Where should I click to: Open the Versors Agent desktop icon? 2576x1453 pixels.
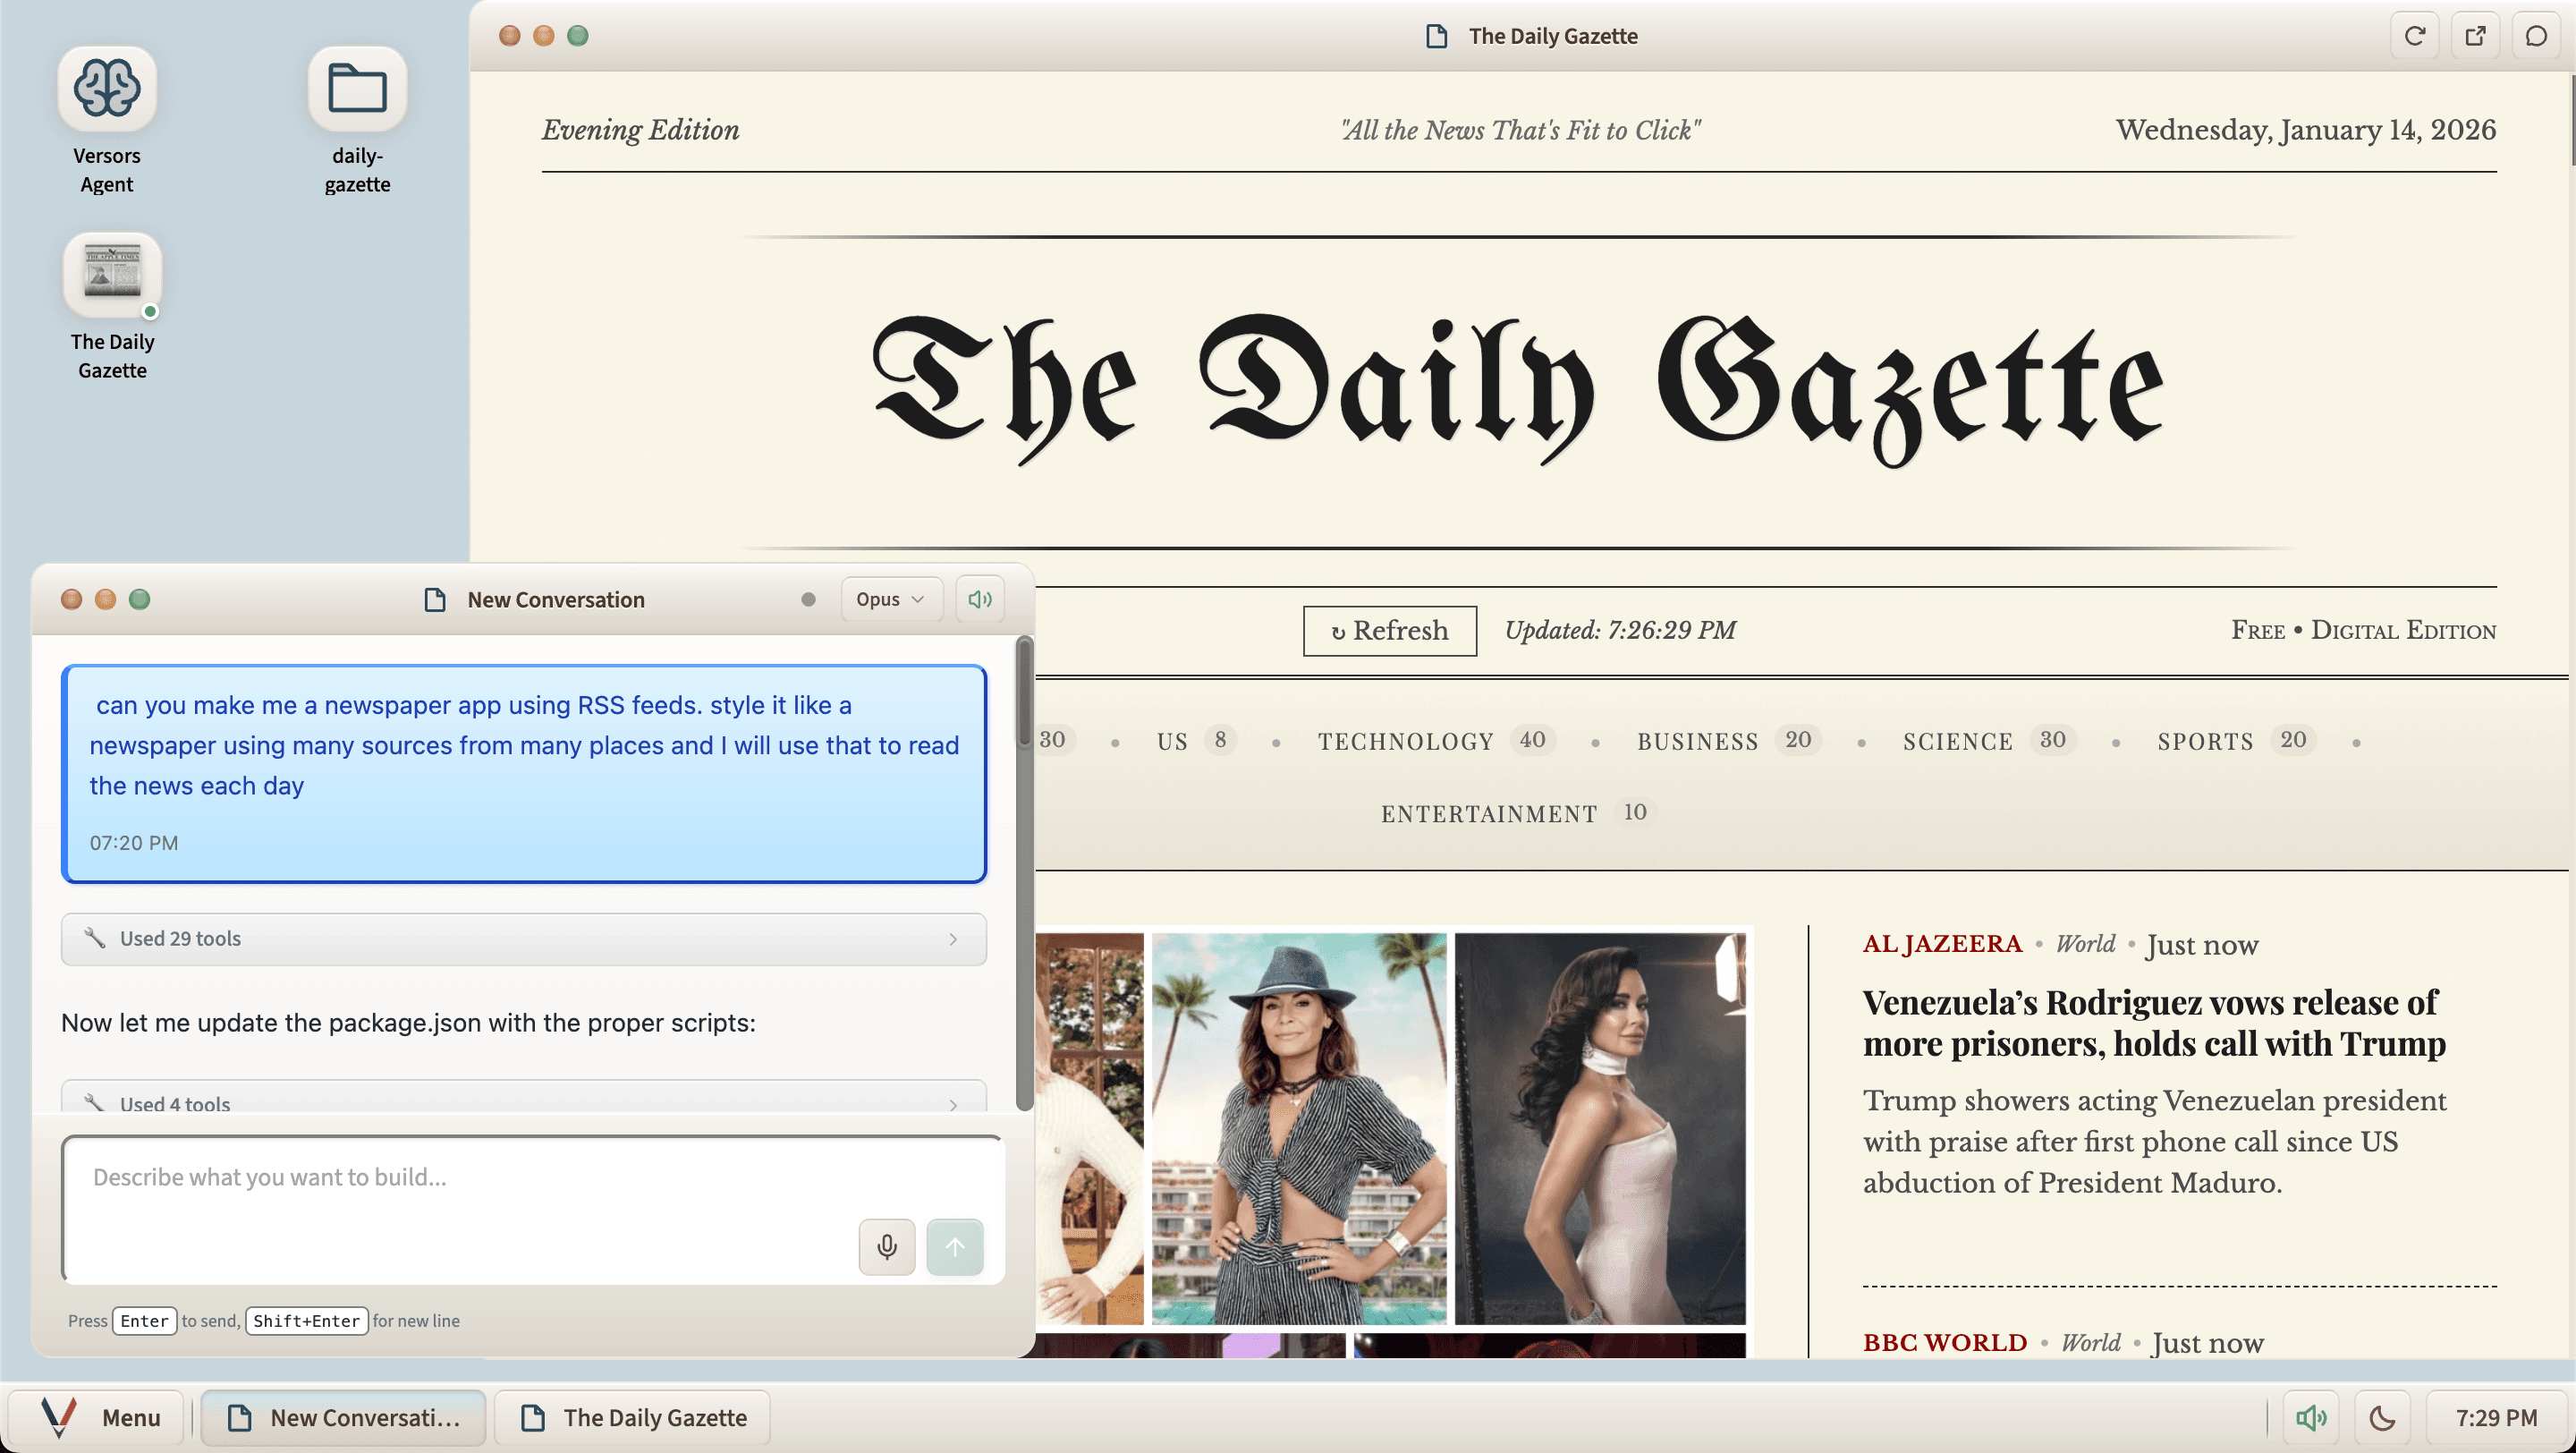coord(106,89)
